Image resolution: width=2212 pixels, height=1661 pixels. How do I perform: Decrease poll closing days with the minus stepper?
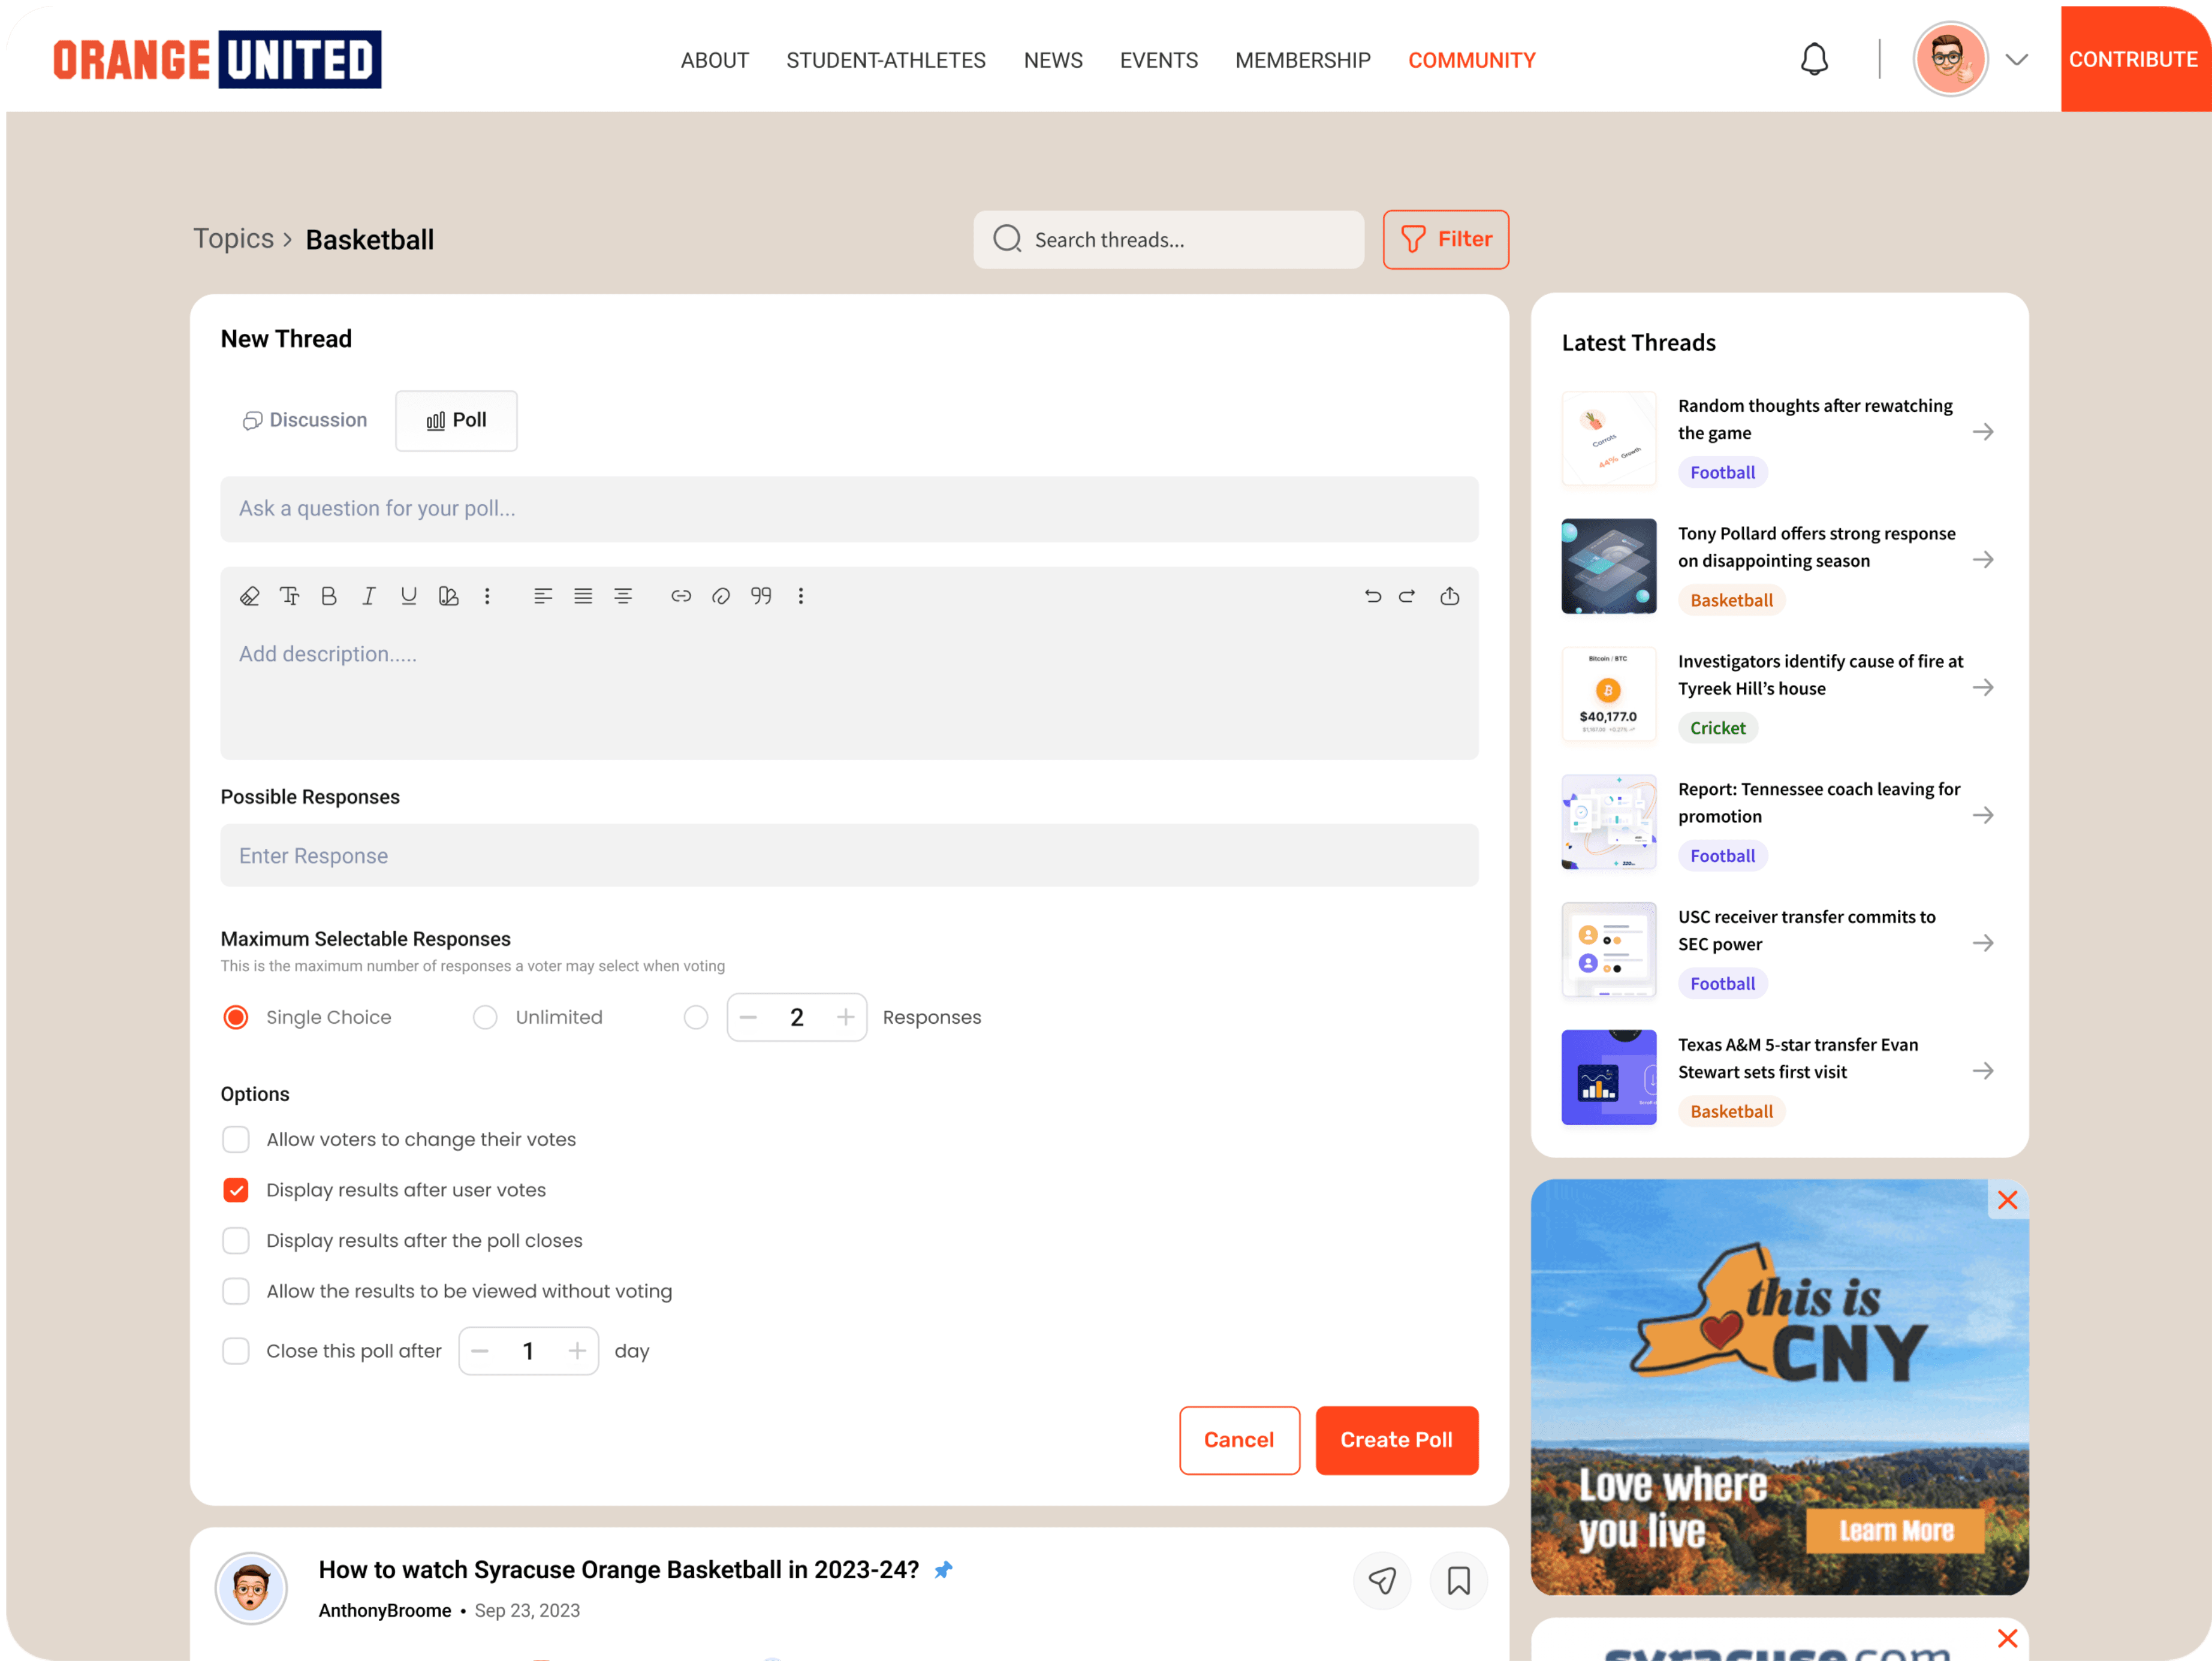(480, 1351)
